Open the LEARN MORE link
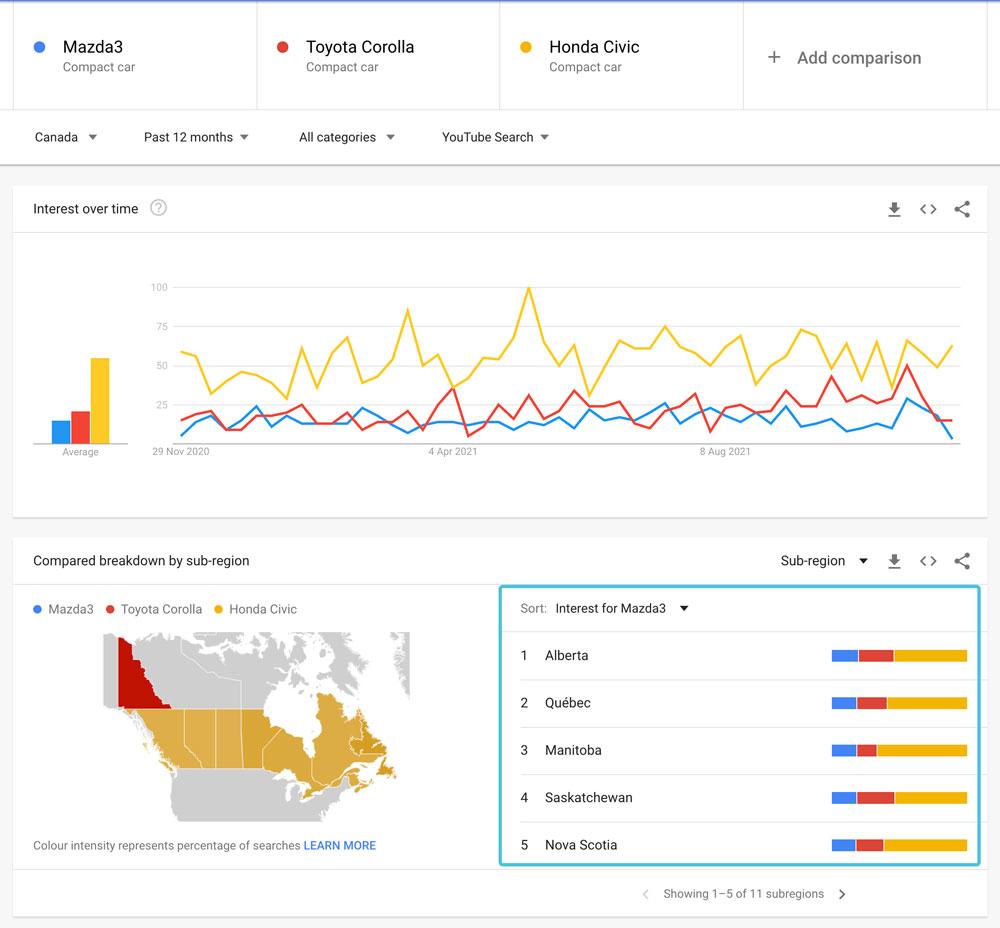This screenshot has height=928, width=1000. click(340, 845)
